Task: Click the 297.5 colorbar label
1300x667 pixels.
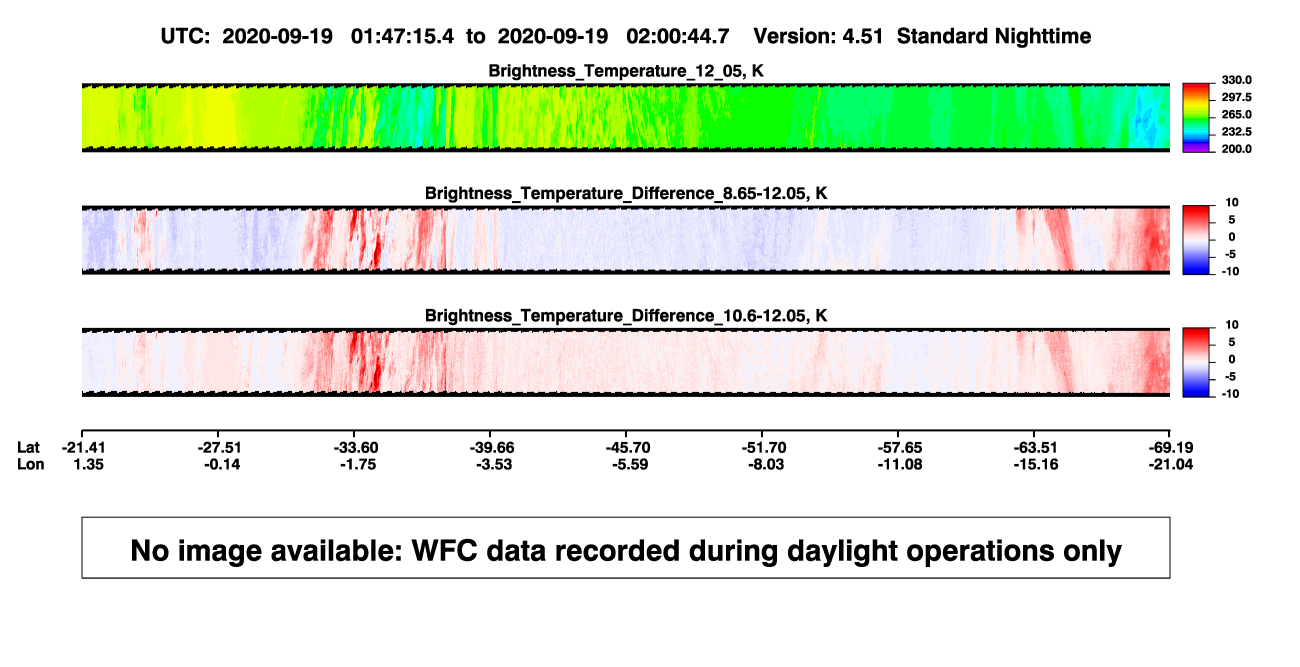Action: pyautogui.click(x=1235, y=97)
